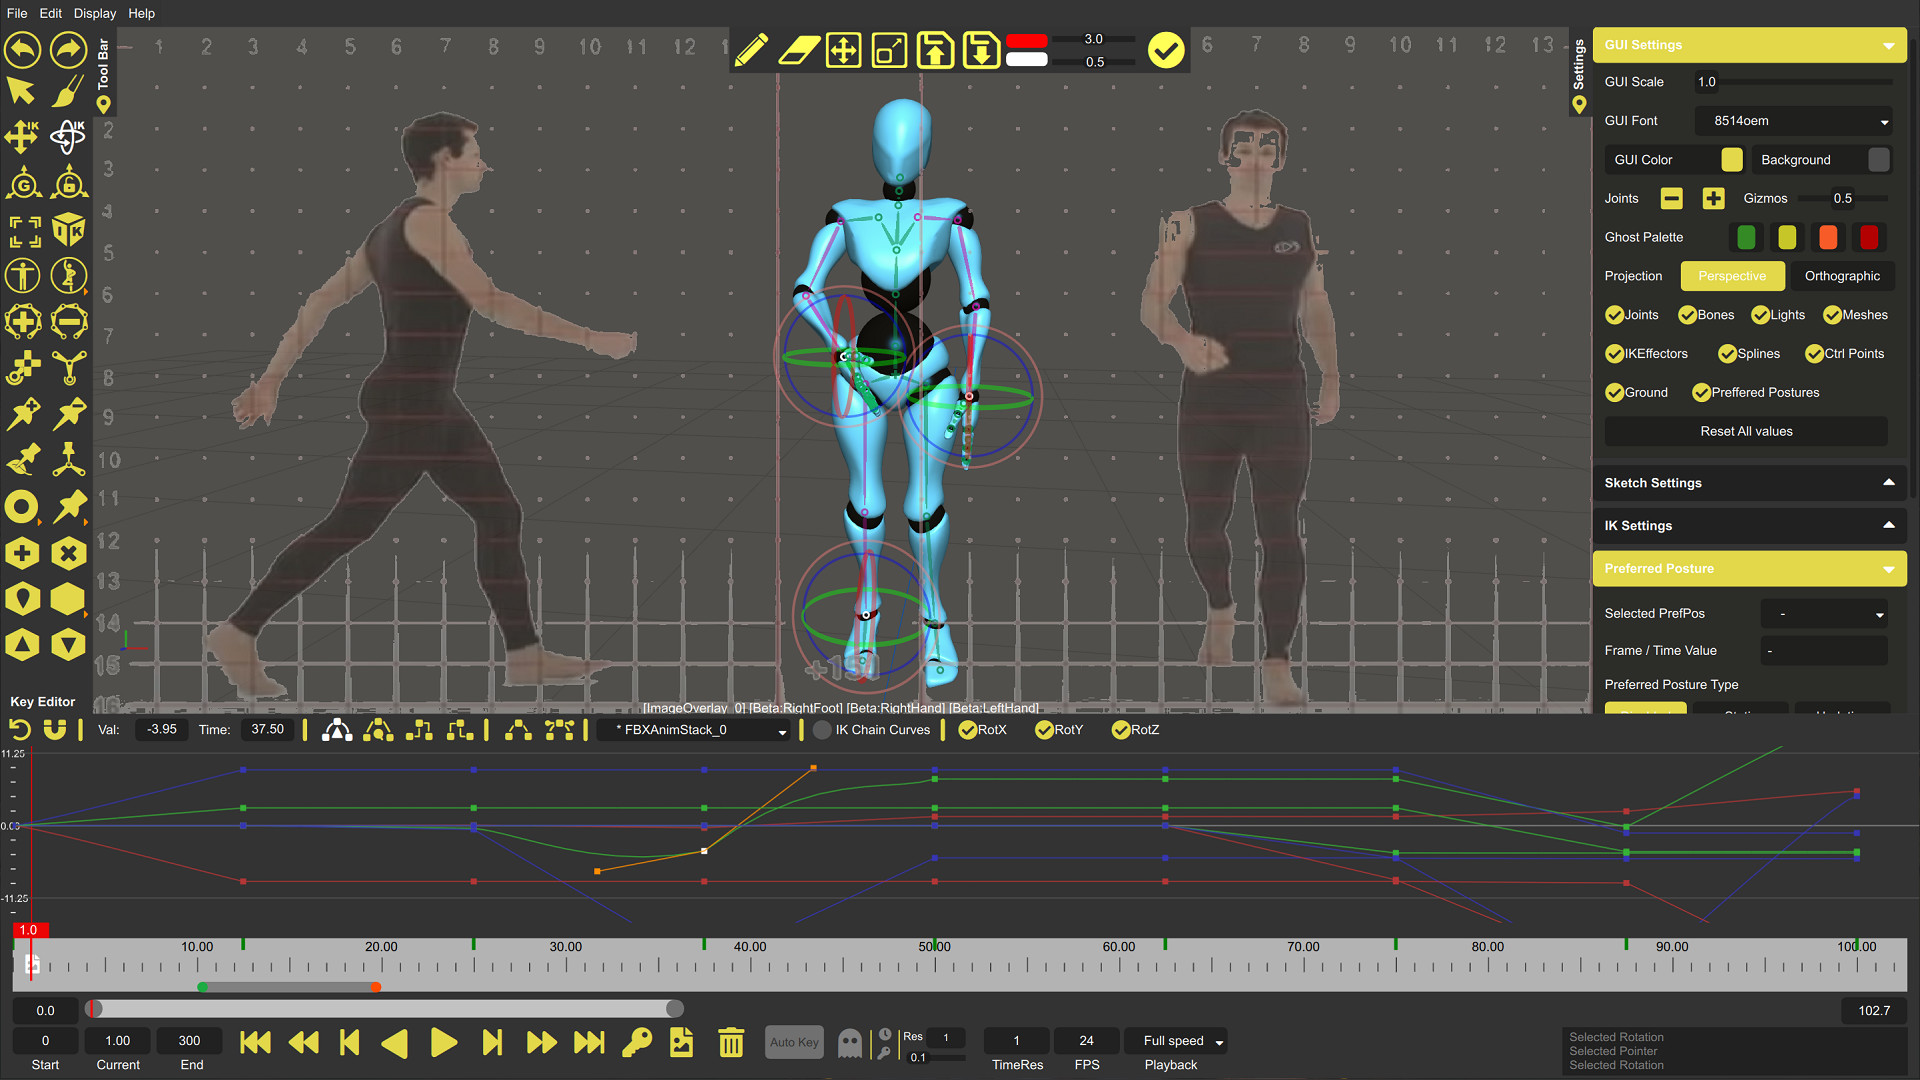Viewport: 1920px width, 1080px height.
Task: Click the key icon near playback controls
Action: (636, 1042)
